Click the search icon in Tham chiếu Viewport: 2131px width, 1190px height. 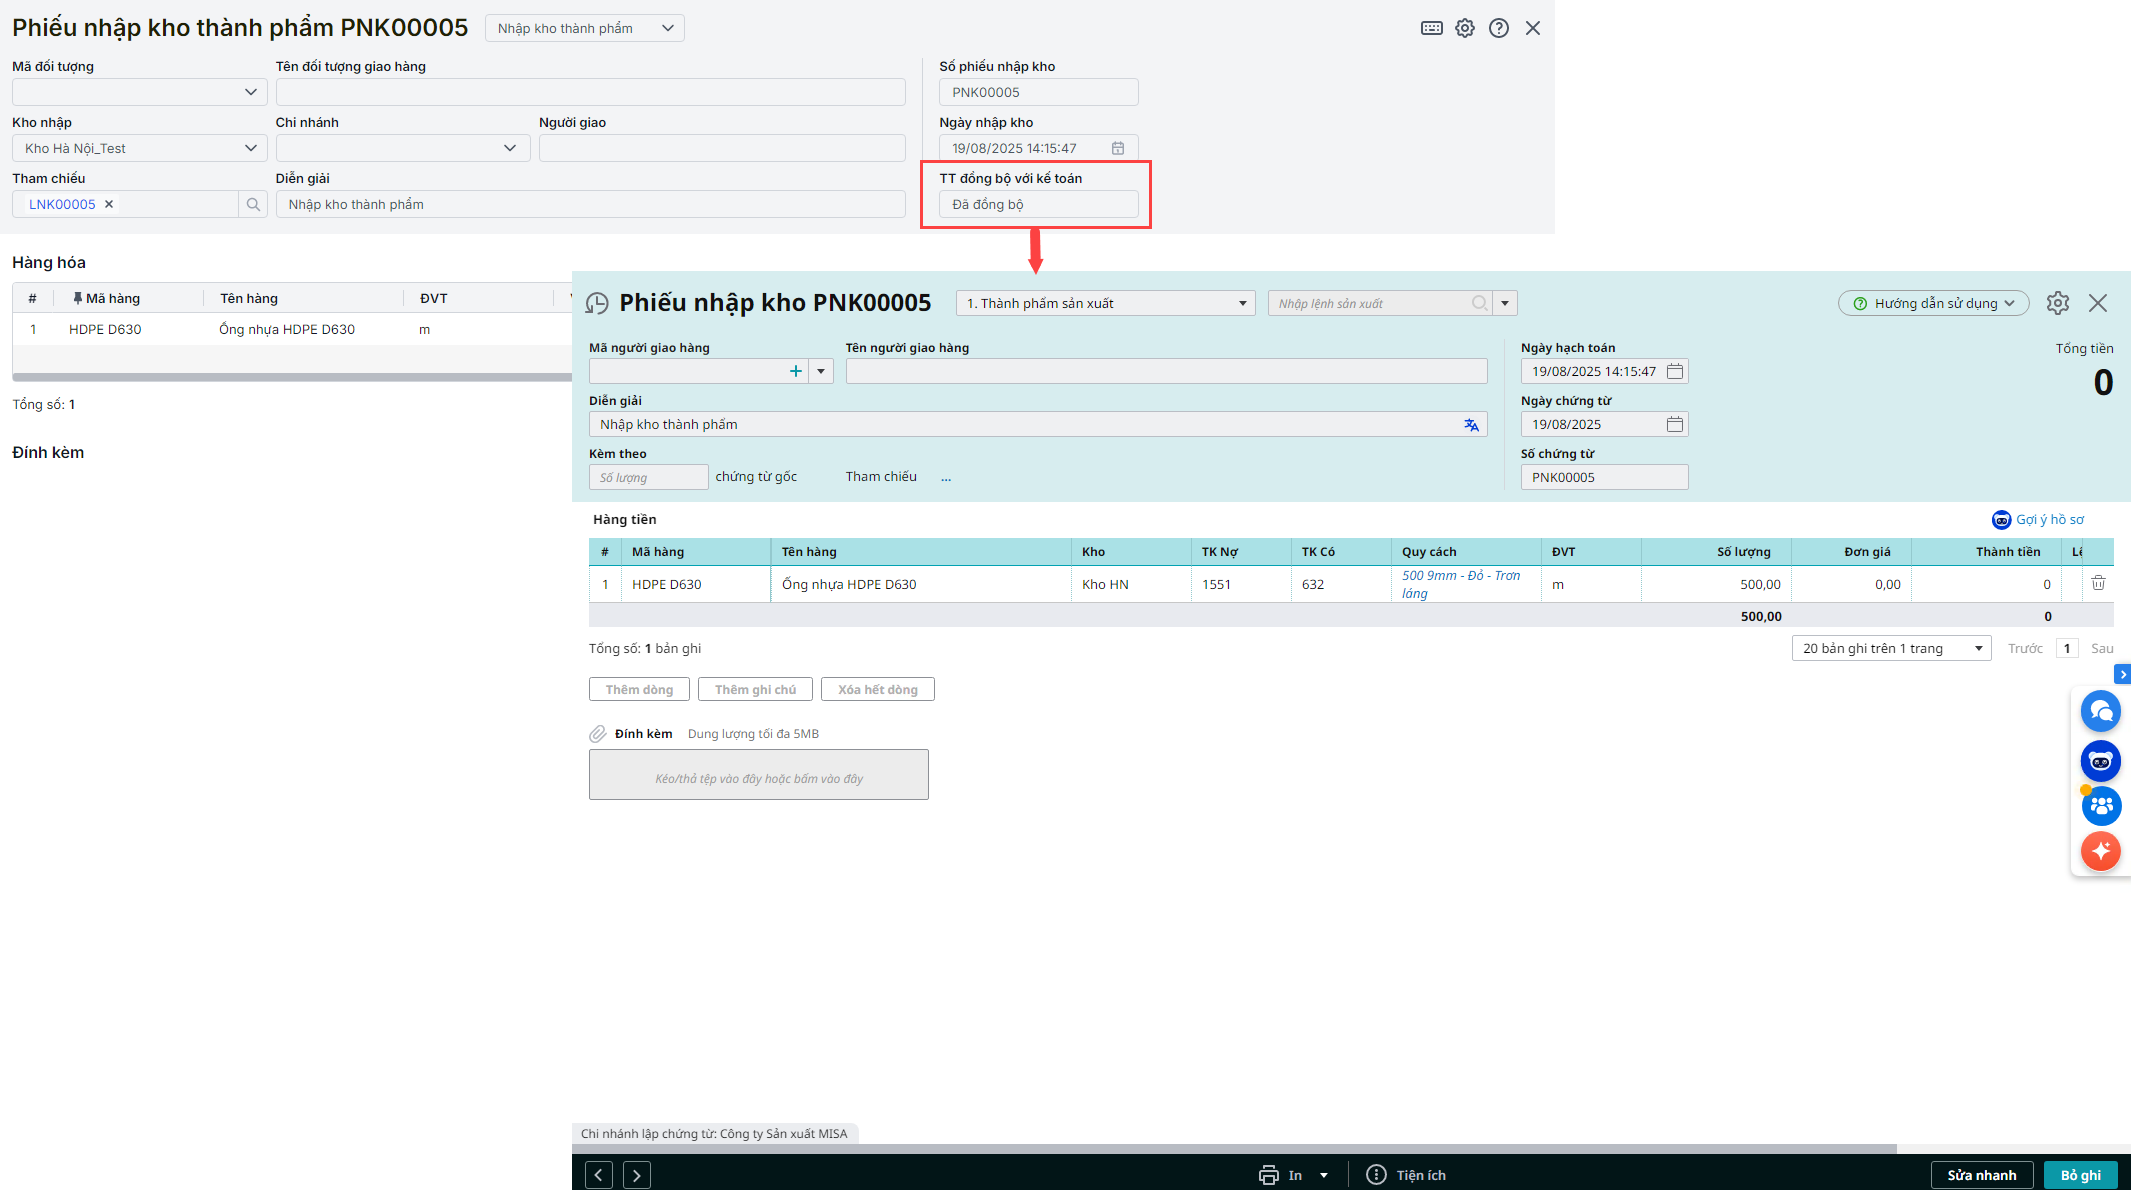(253, 204)
